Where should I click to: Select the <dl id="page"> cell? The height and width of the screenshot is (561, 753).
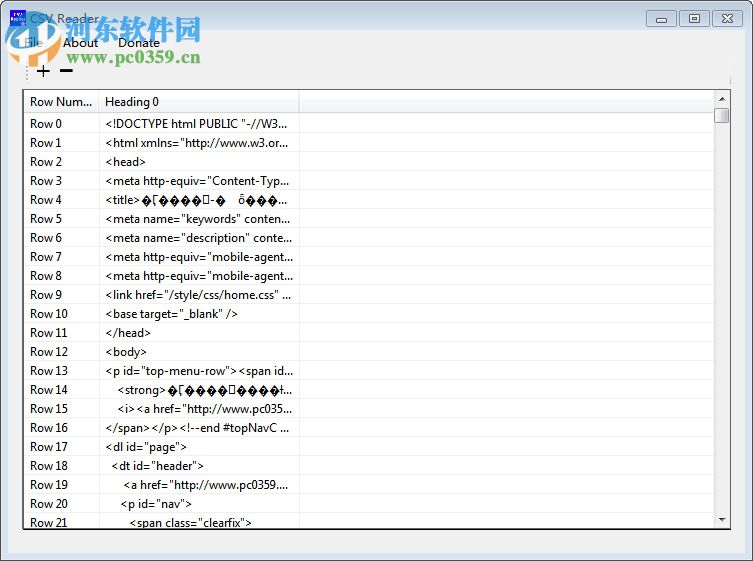[x=199, y=447]
